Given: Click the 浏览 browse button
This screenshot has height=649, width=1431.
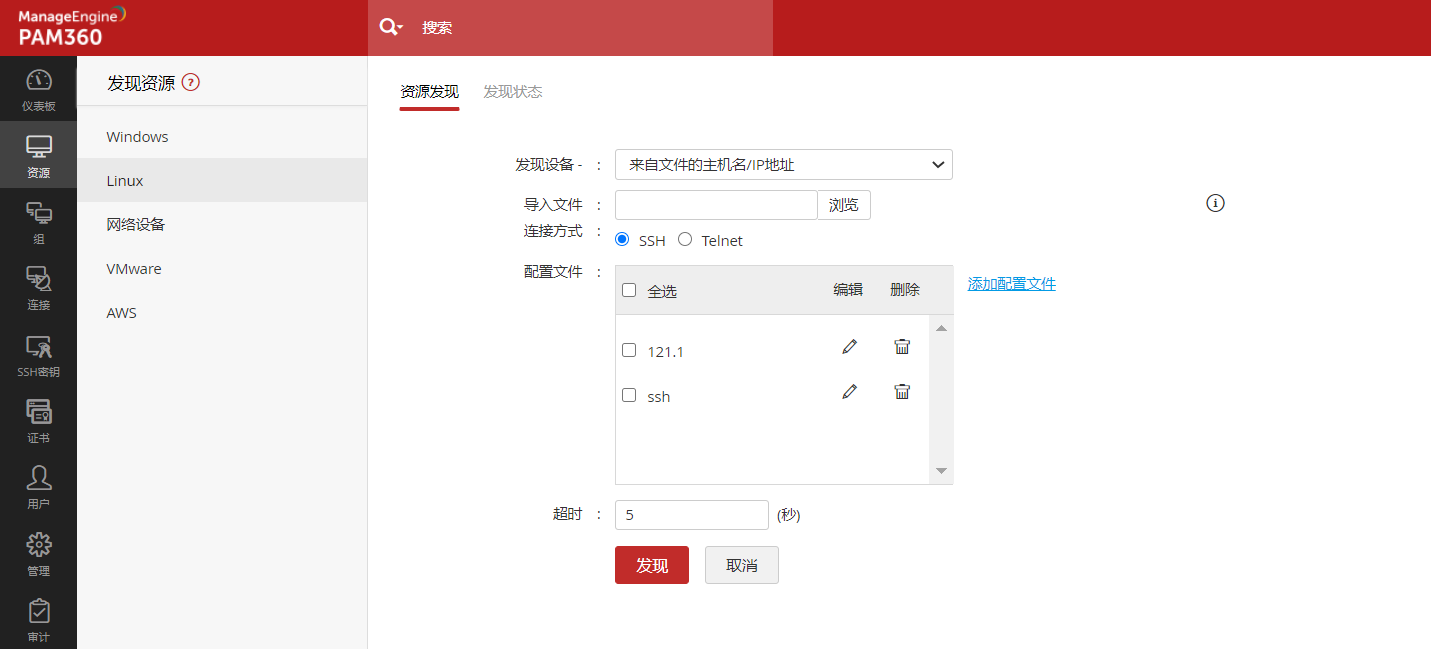Looking at the screenshot, I should (844, 205).
